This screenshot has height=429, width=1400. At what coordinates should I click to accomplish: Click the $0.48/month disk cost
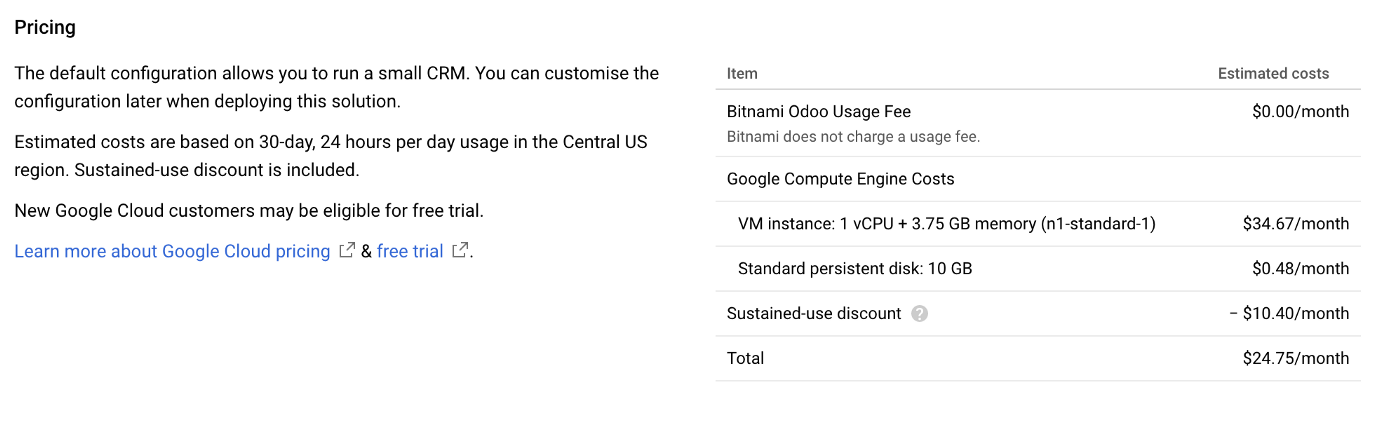[1300, 269]
